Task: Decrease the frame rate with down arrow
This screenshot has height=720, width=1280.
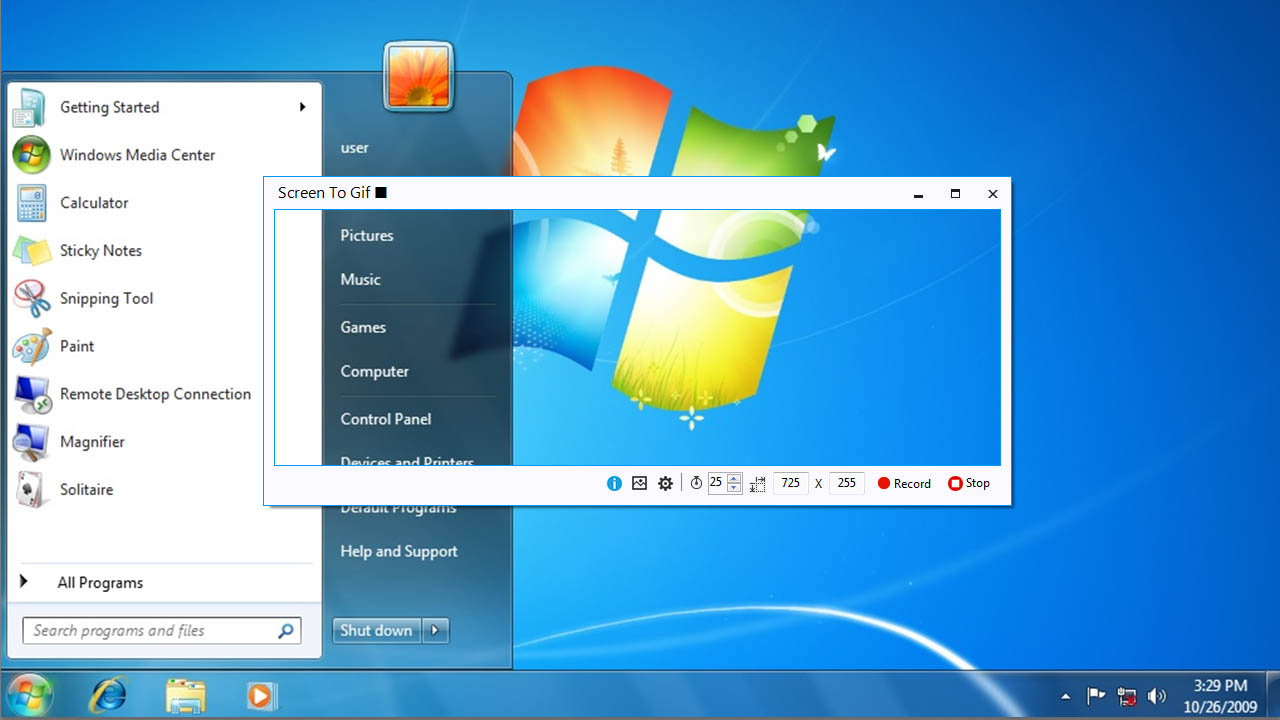Action: tap(735, 488)
